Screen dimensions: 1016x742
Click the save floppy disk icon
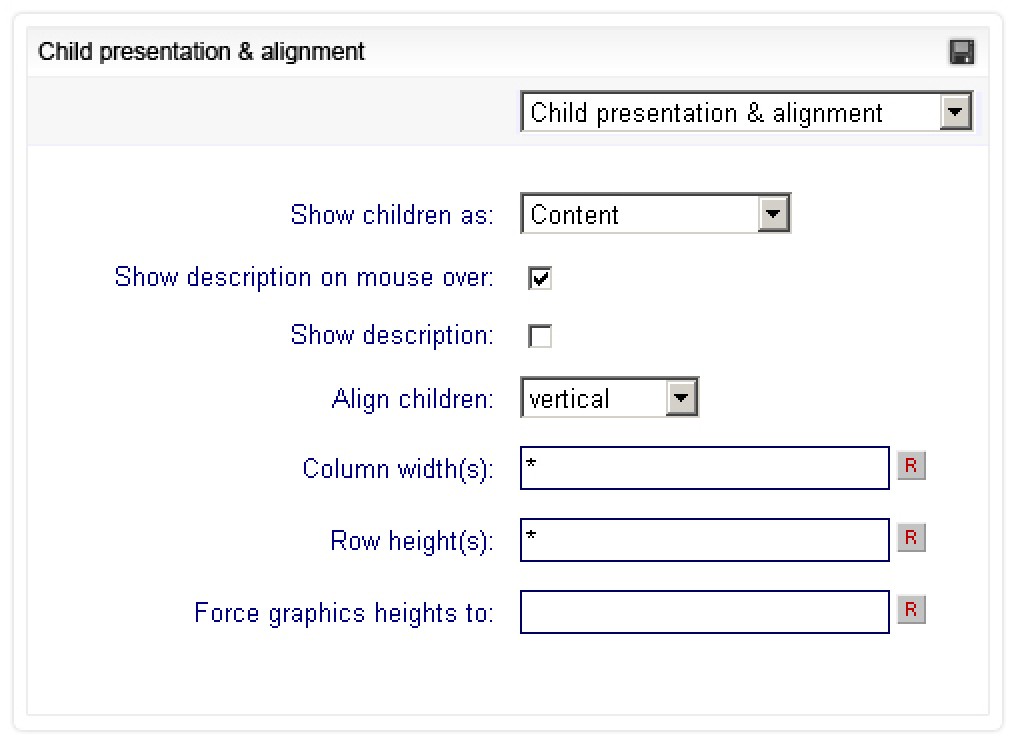962,52
